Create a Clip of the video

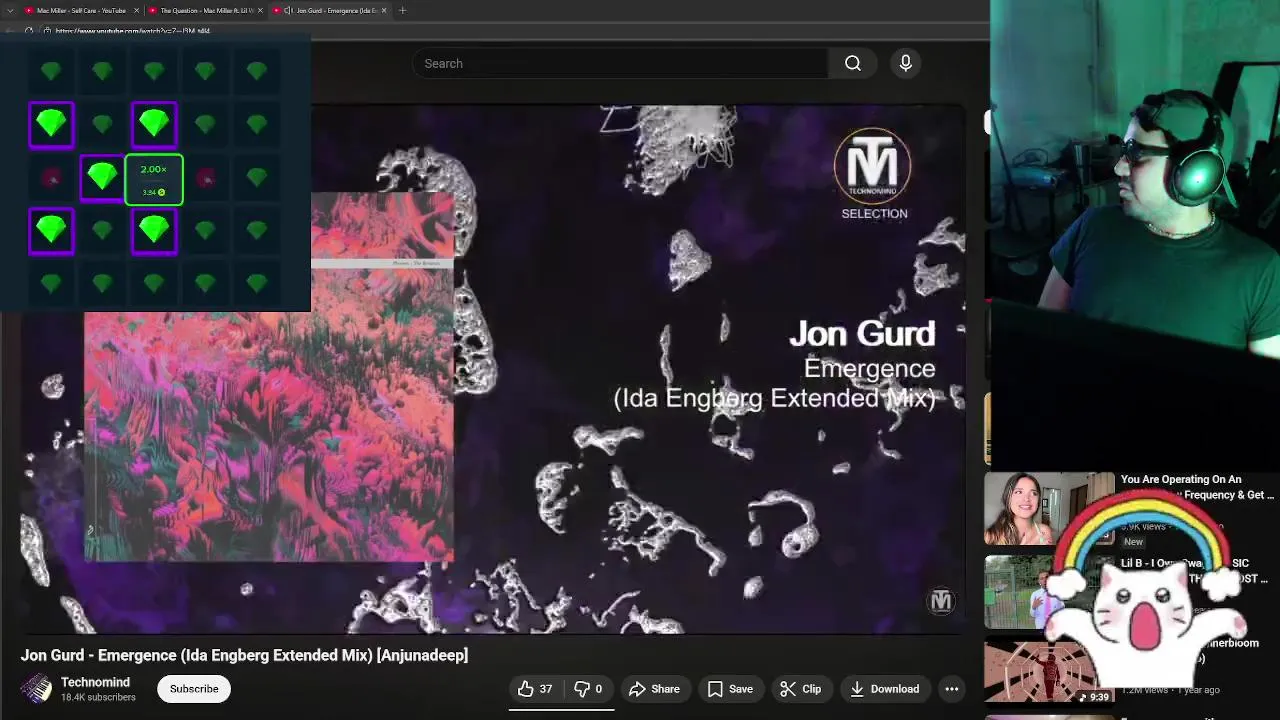click(x=800, y=689)
